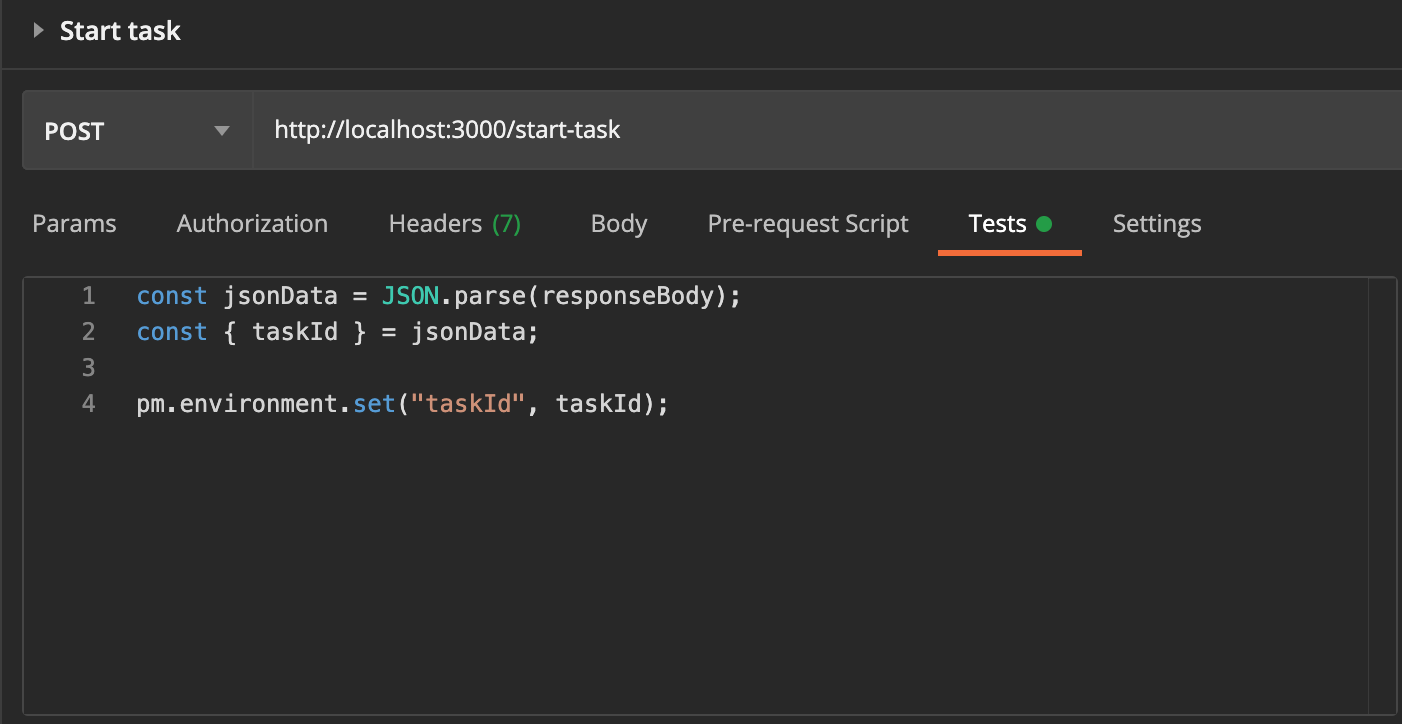Select the currently active Tests tab
Image resolution: width=1402 pixels, height=724 pixels.
pyautogui.click(x=997, y=223)
